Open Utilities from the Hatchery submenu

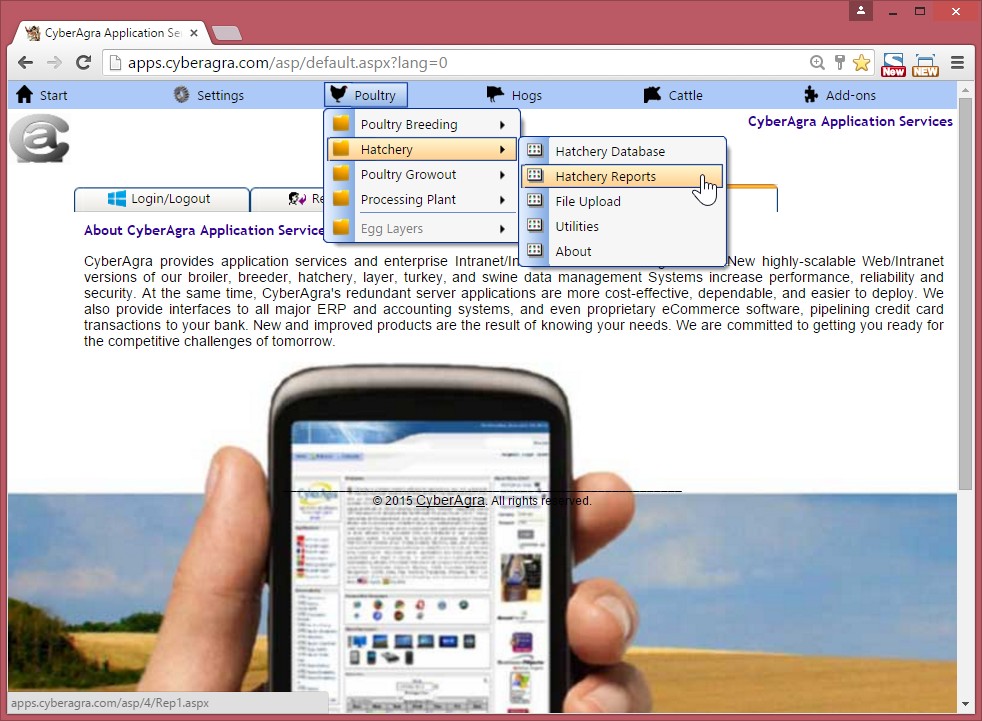tap(623, 226)
